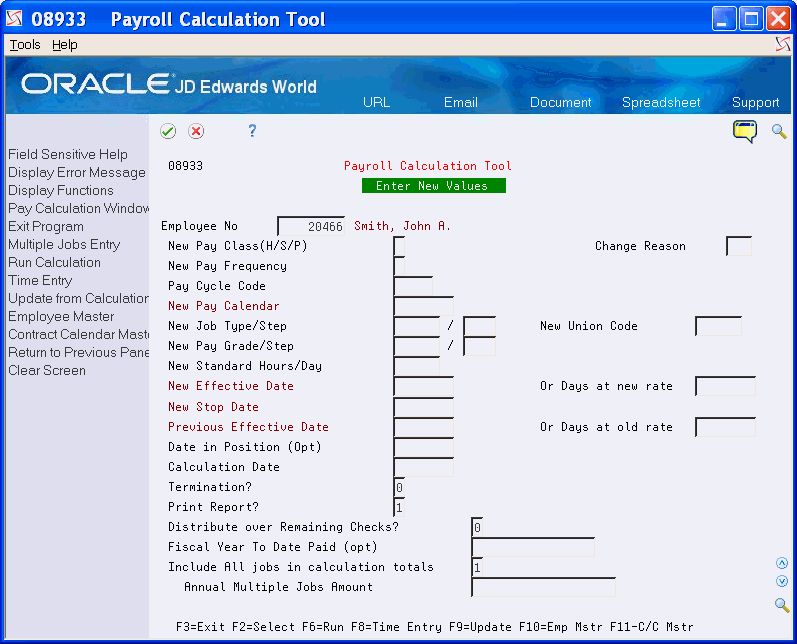Click the scroll up arrow icon

click(x=782, y=563)
